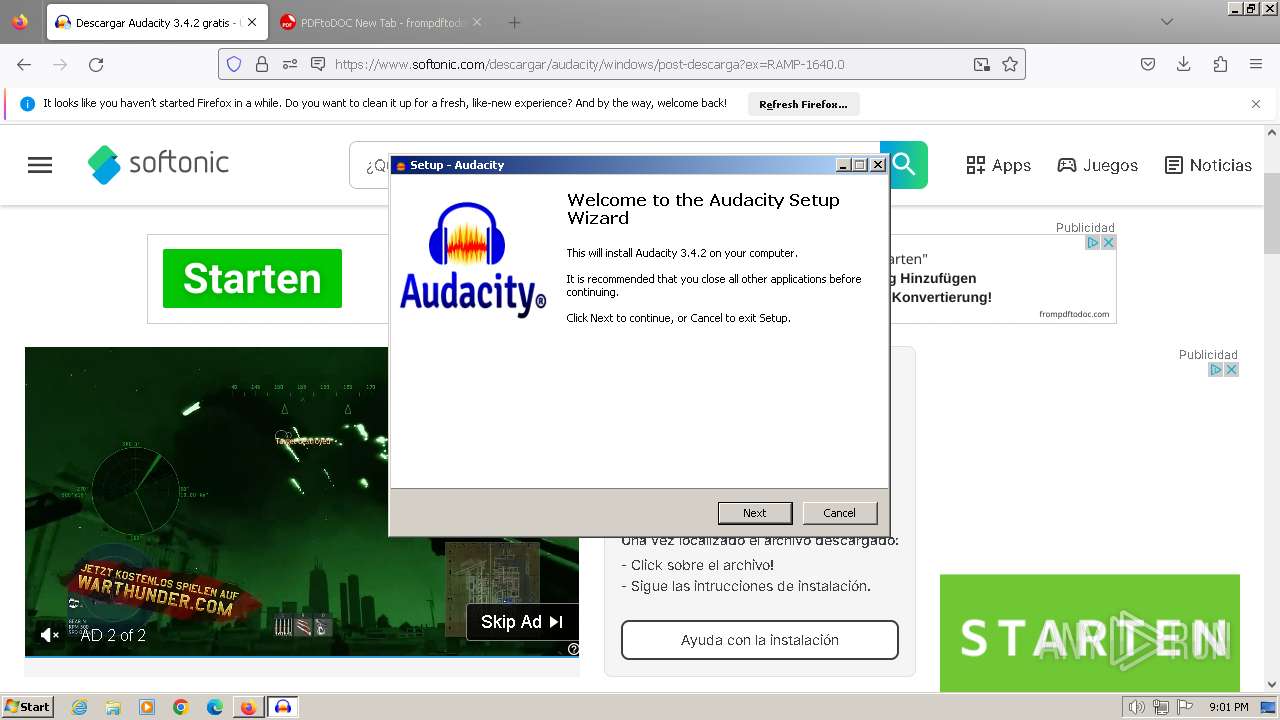Click the Audacity logo in the setup wizard
The width and height of the screenshot is (1280, 720).
click(x=473, y=260)
